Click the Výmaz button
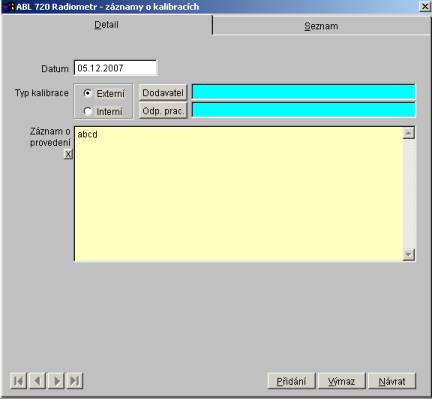 click(x=342, y=381)
